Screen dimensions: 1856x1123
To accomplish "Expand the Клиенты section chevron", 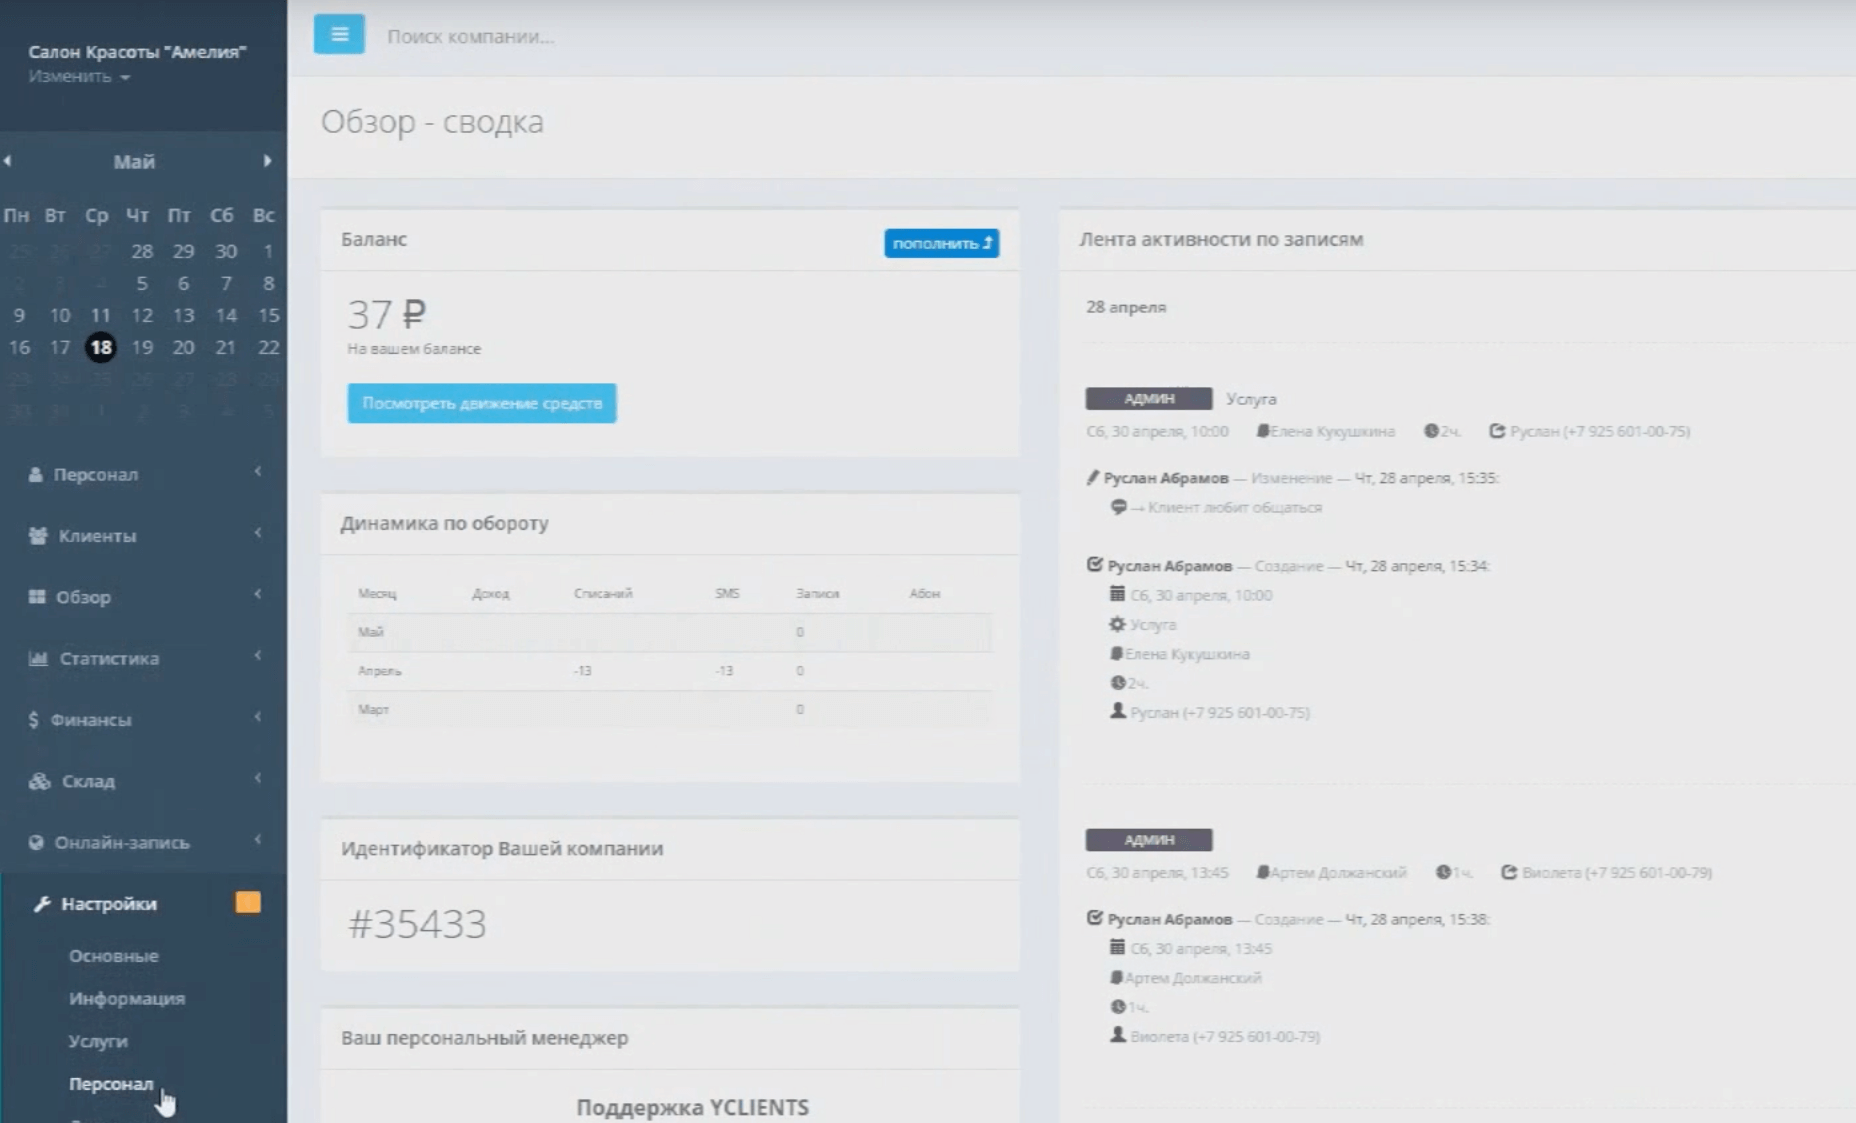I will (x=258, y=534).
